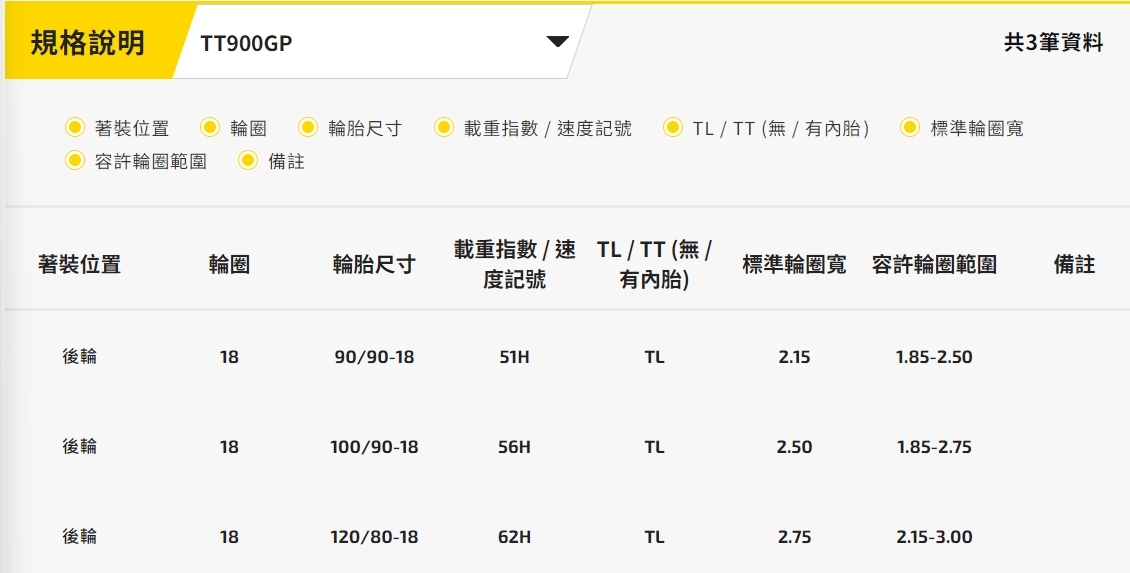The width and height of the screenshot is (1130, 573).
Task: Disable the 載重指數 / 速度記號 filter option
Action: click(445, 128)
